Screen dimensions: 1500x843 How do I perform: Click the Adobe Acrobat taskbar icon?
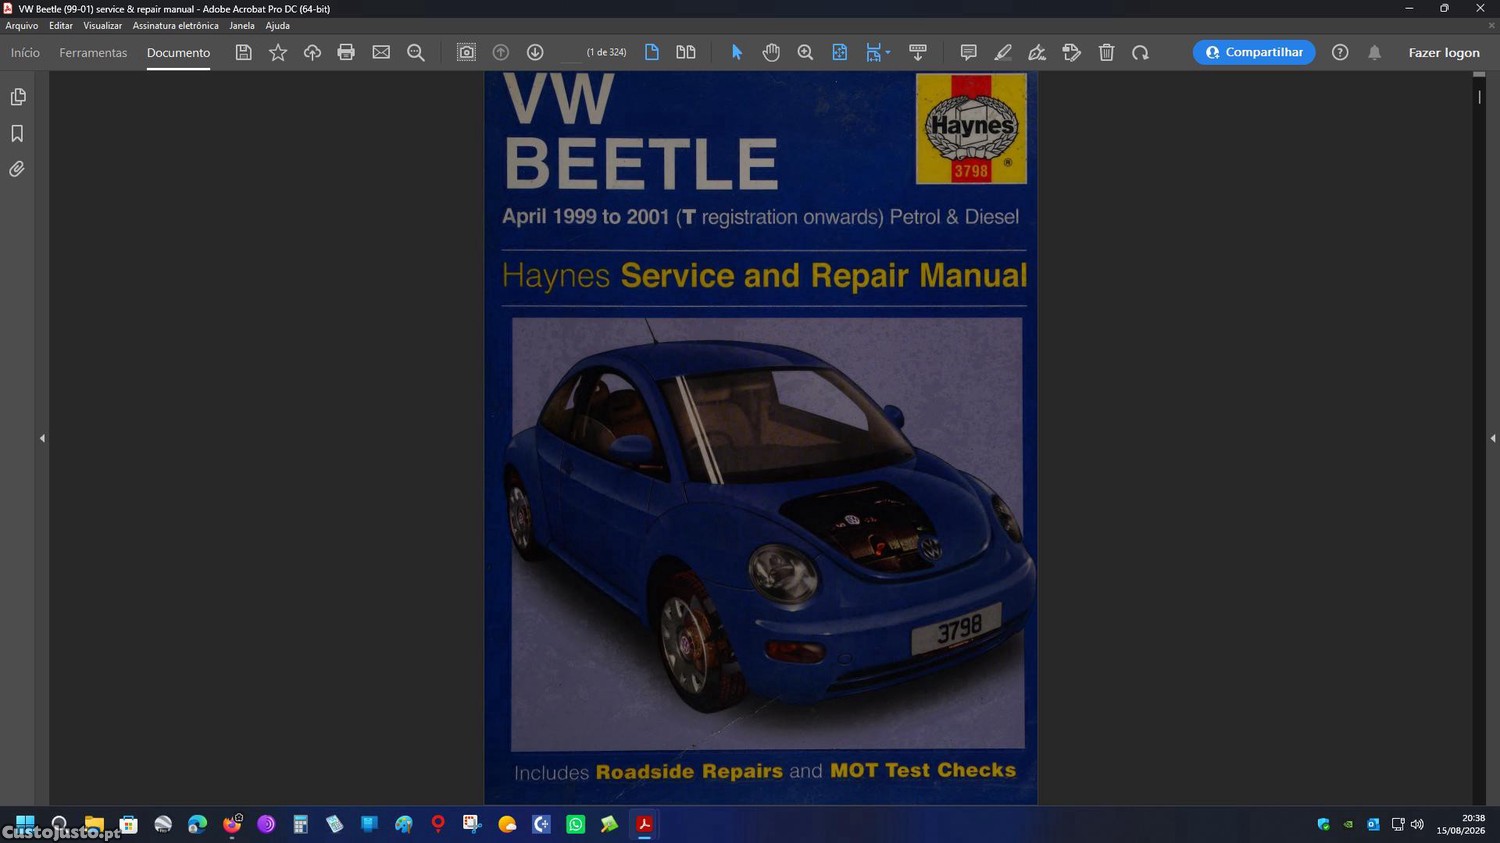coord(644,824)
